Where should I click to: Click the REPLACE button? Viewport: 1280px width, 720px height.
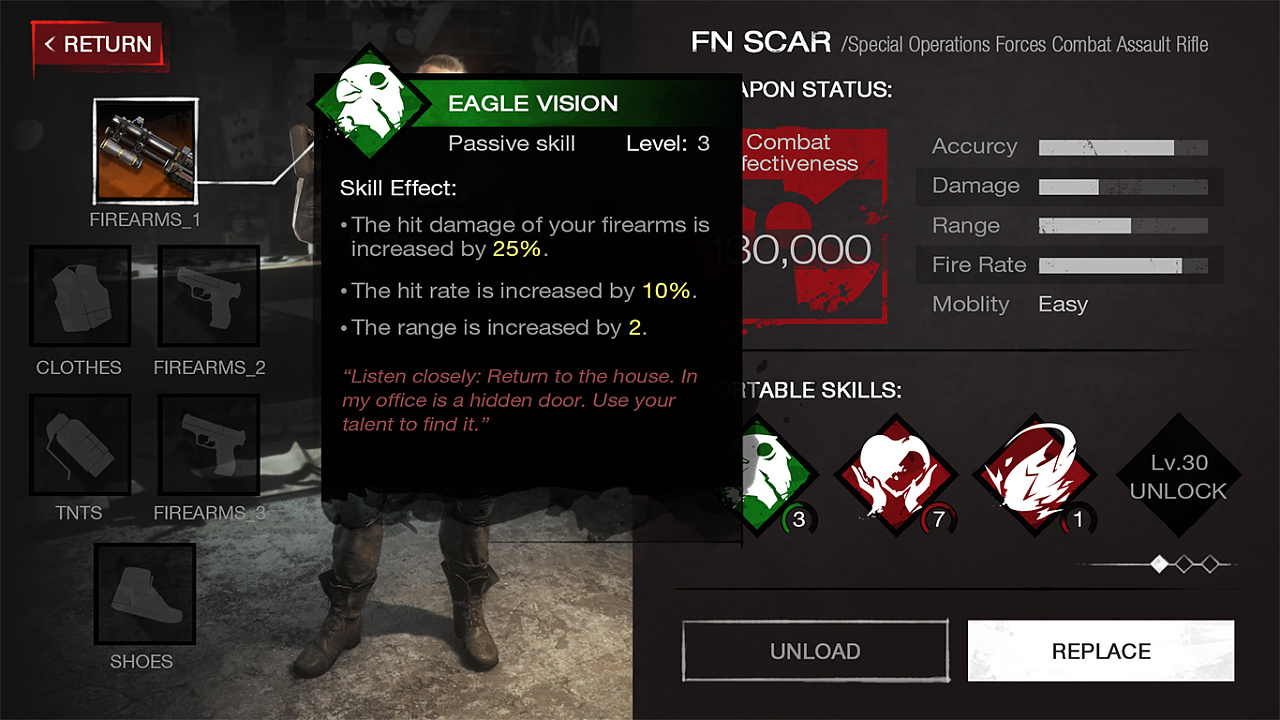tap(1101, 651)
